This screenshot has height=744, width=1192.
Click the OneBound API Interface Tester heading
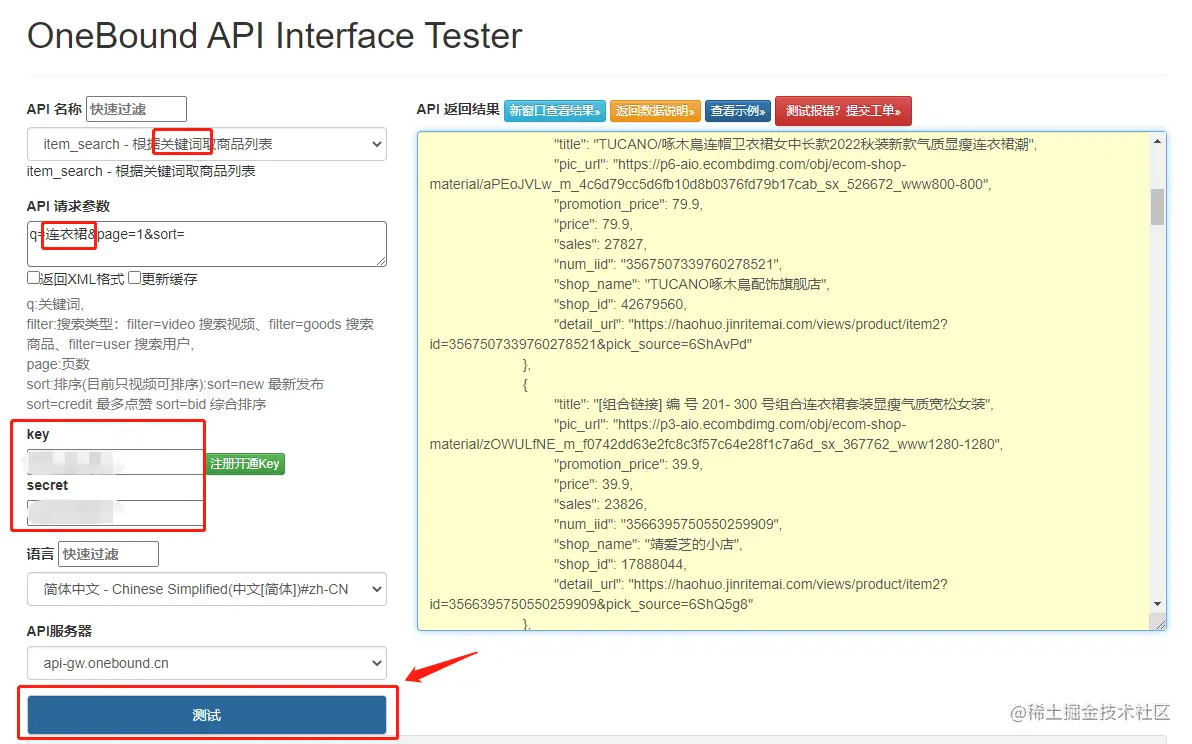[x=275, y=36]
